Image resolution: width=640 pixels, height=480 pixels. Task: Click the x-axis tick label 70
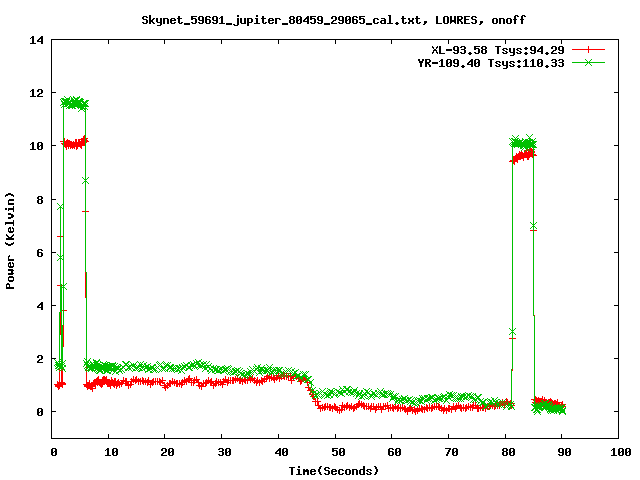(x=451, y=452)
